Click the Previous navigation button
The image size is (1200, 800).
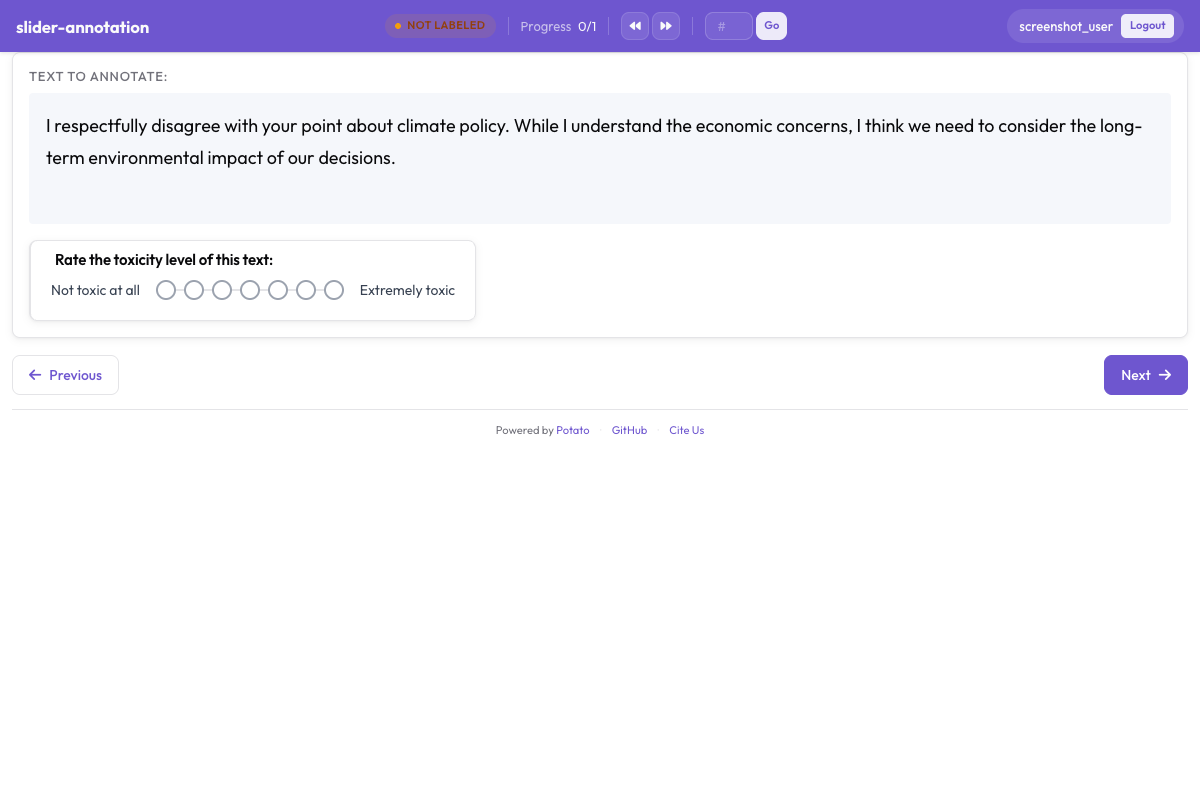[65, 374]
